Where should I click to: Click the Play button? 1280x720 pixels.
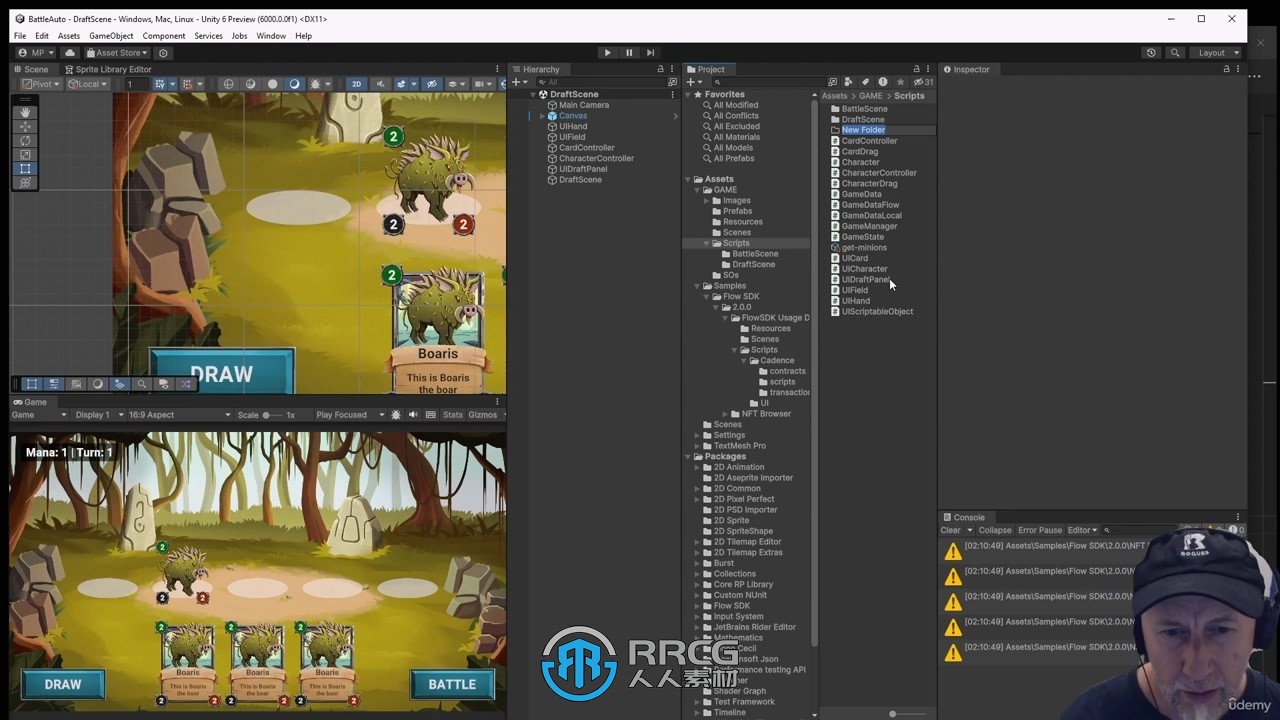point(607,52)
